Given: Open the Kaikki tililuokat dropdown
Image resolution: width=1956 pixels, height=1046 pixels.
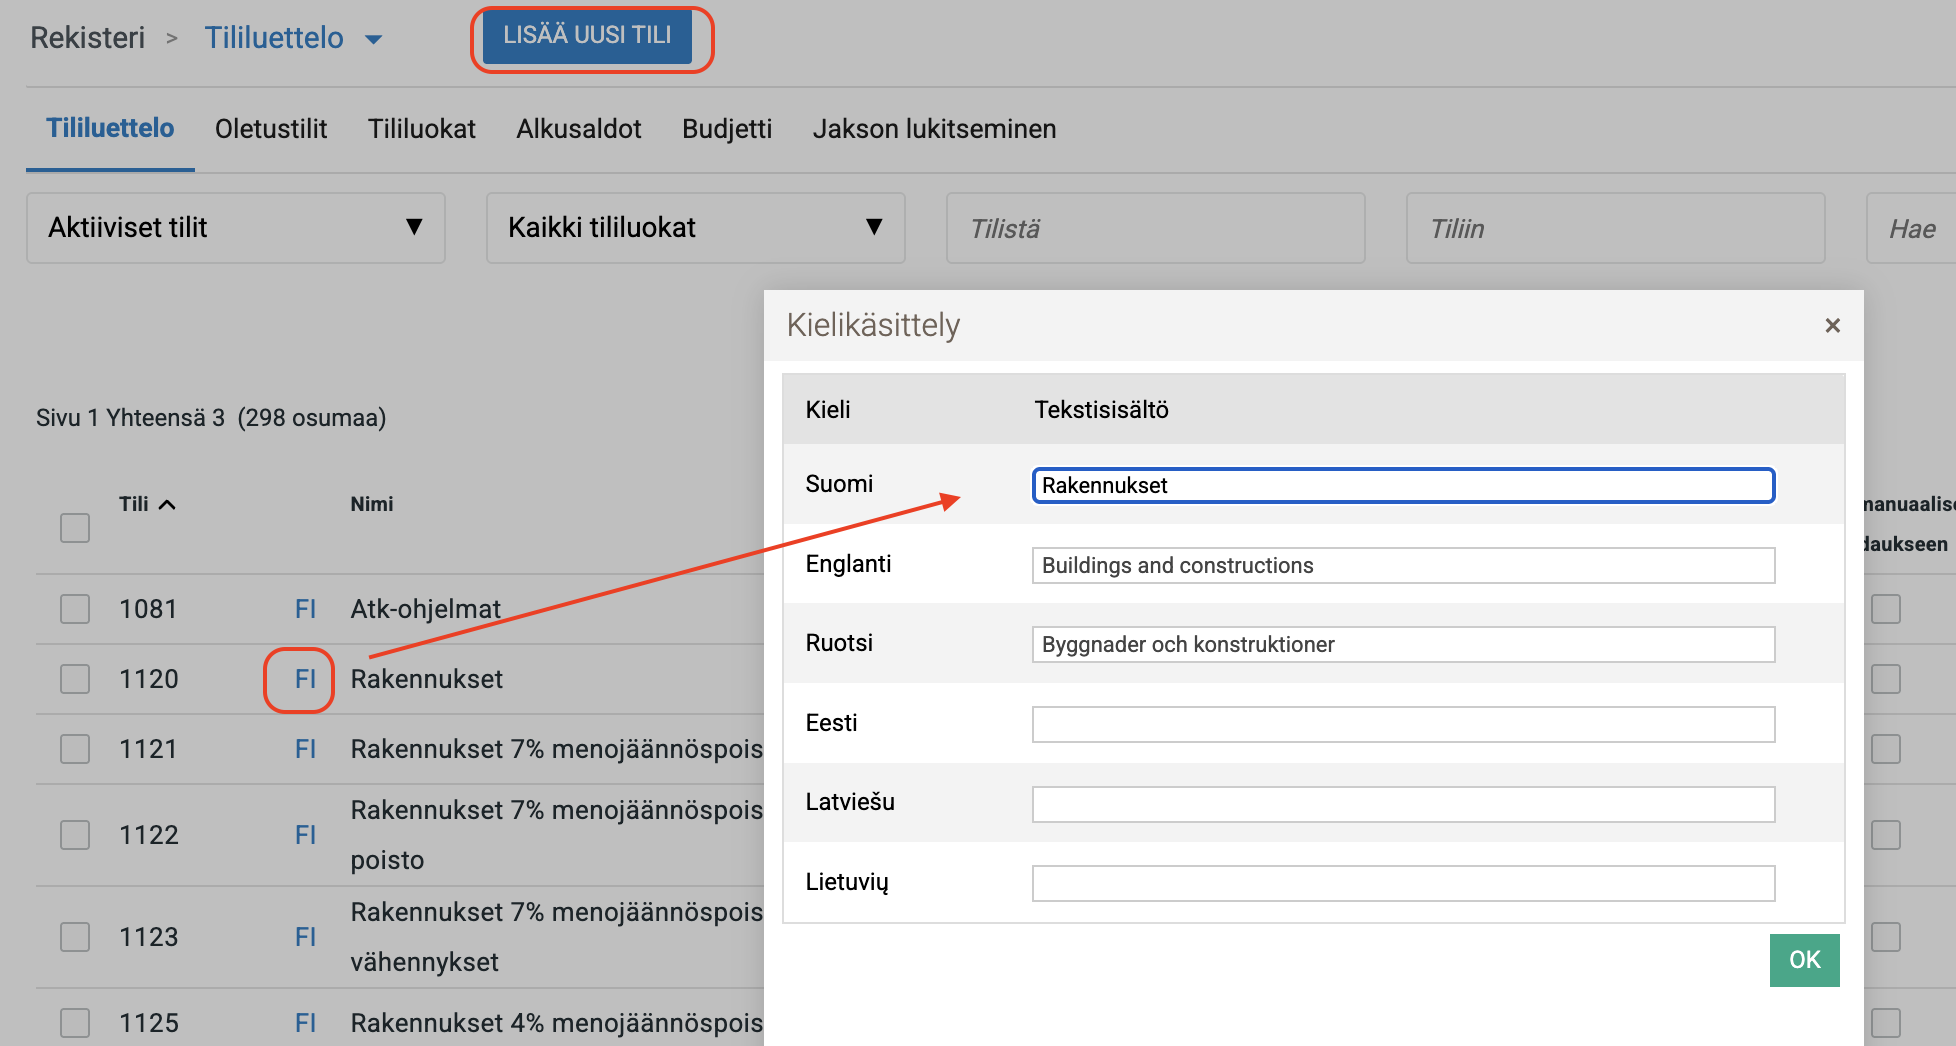Looking at the screenshot, I should pos(695,228).
